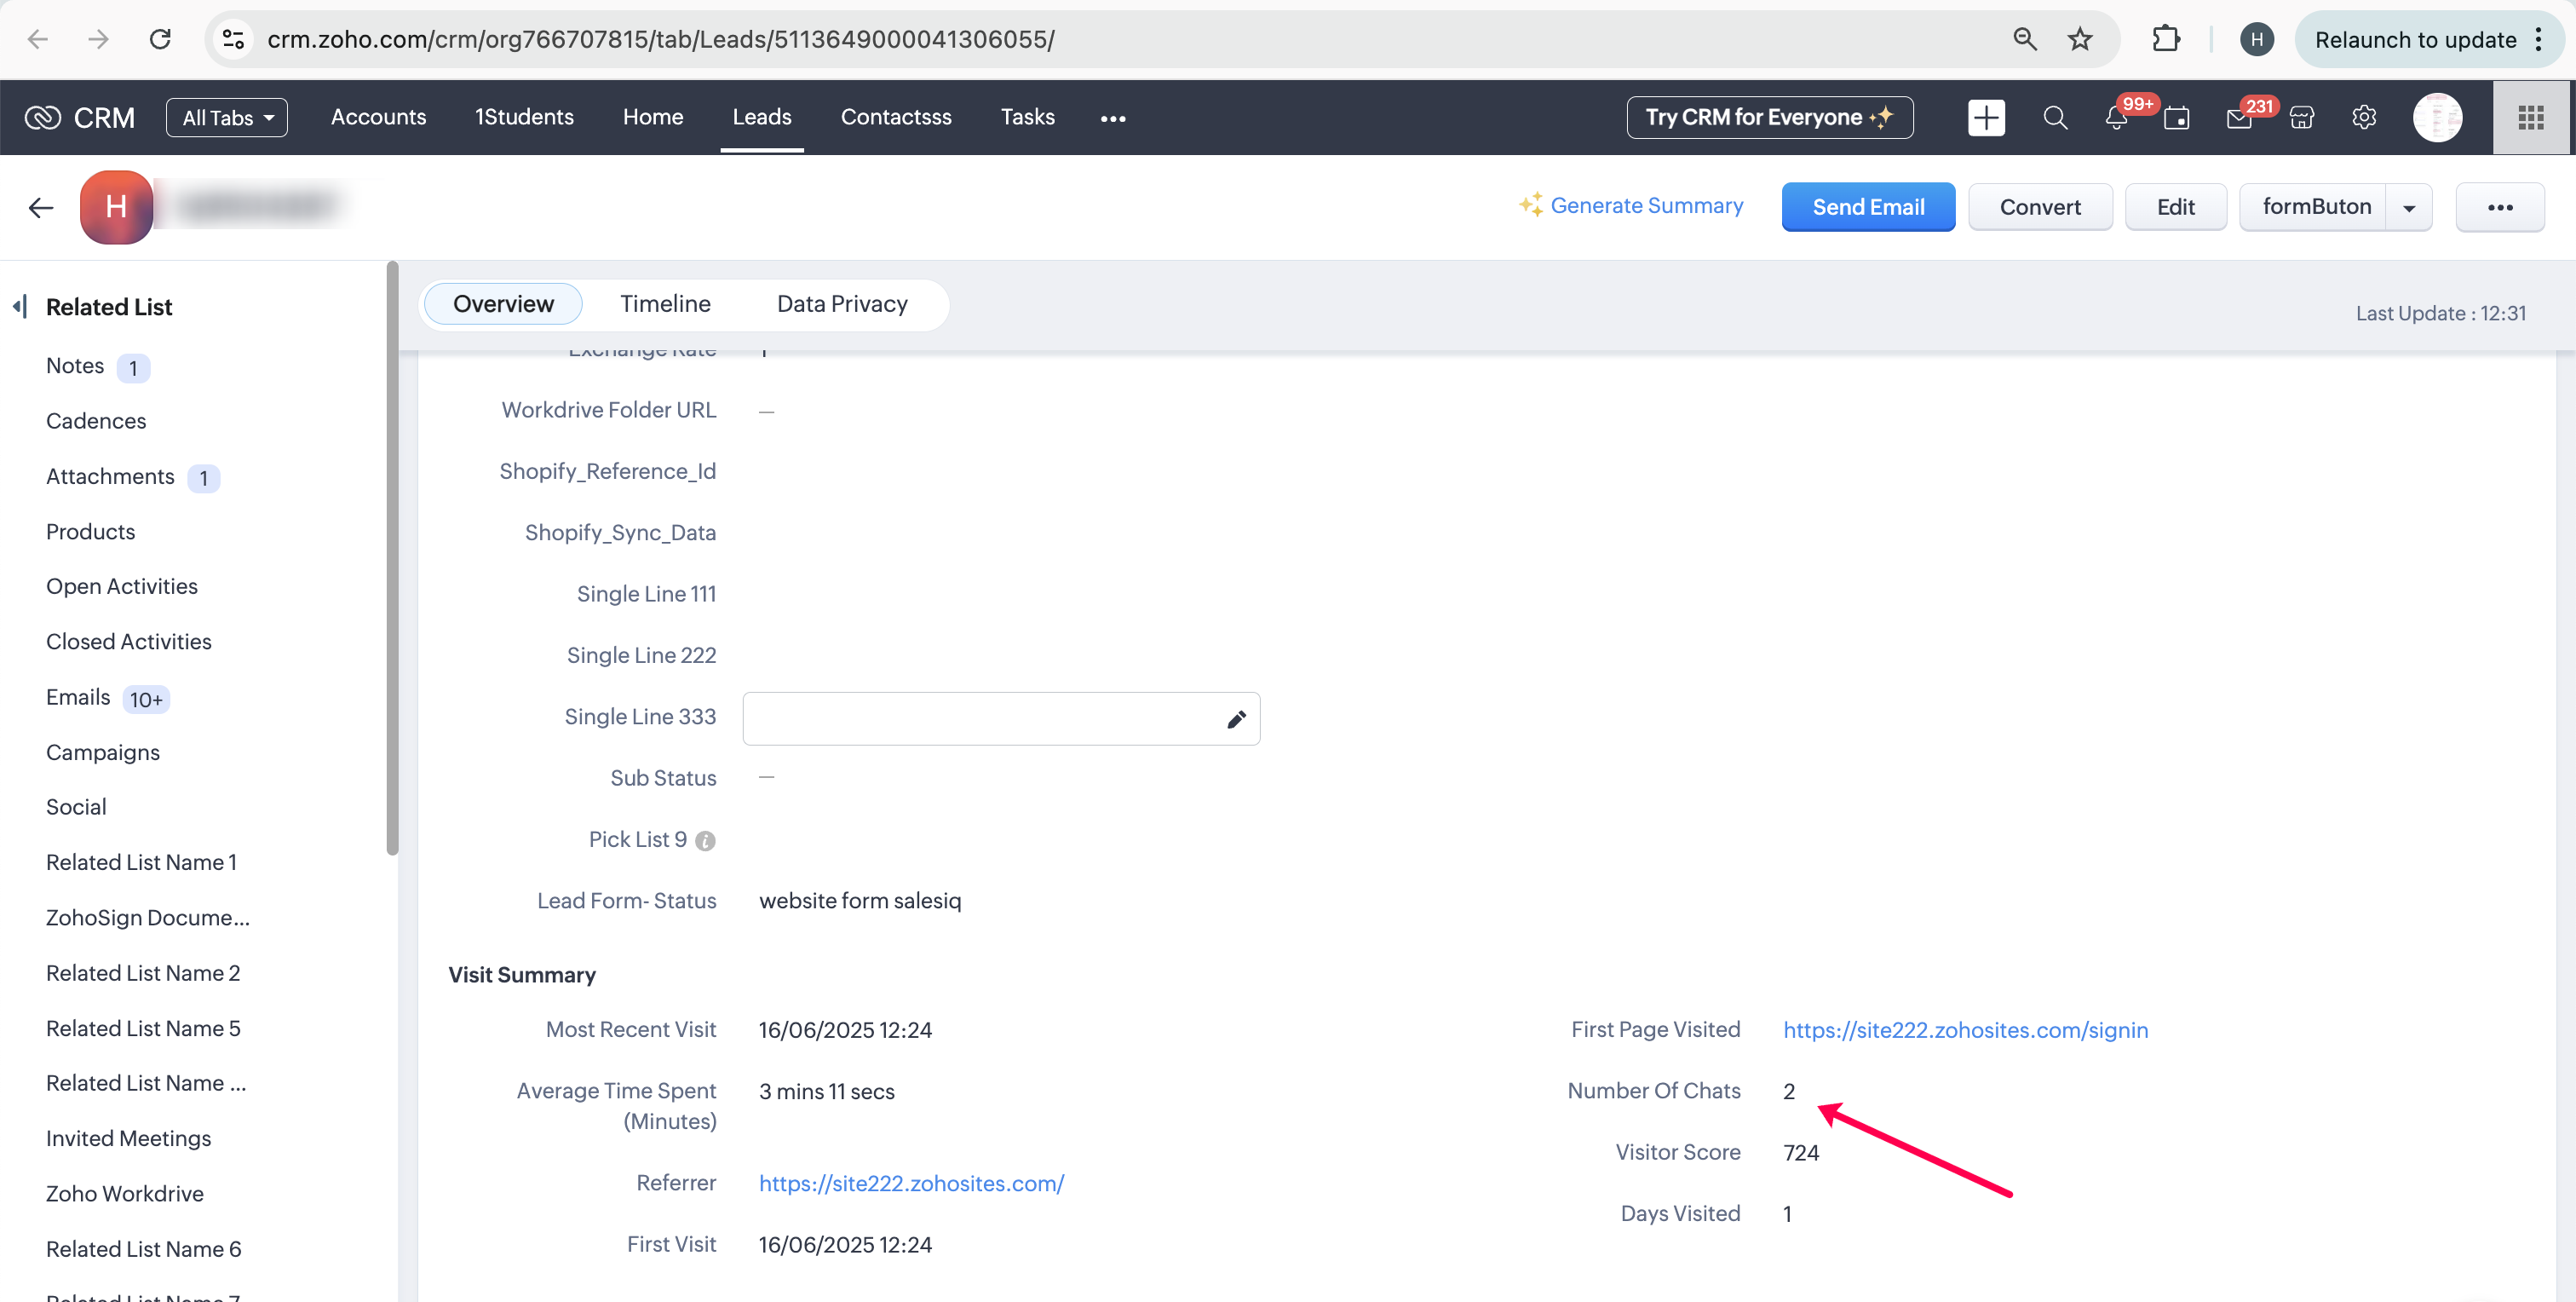Open the mail icon with 231 badge

(2239, 118)
